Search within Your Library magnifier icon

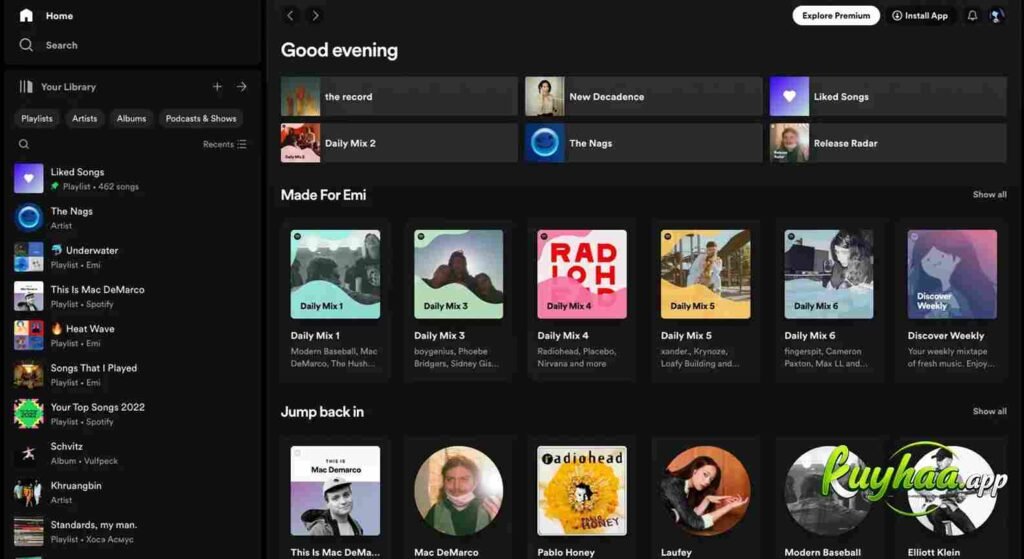(x=24, y=144)
